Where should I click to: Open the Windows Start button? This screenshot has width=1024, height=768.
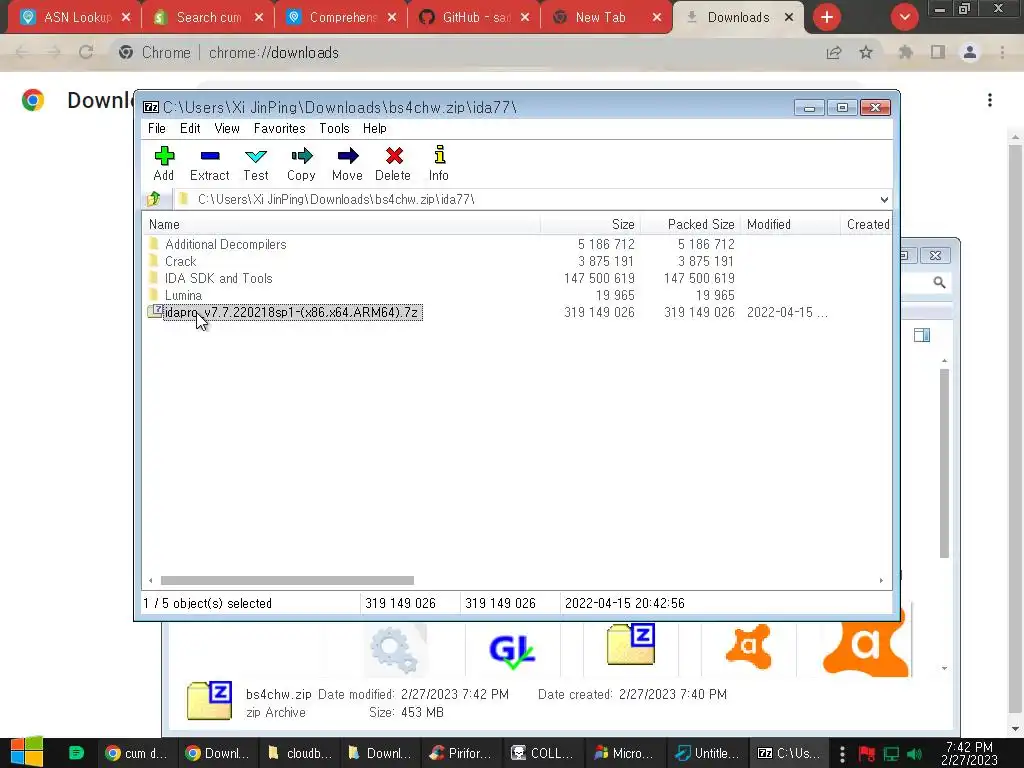click(27, 752)
